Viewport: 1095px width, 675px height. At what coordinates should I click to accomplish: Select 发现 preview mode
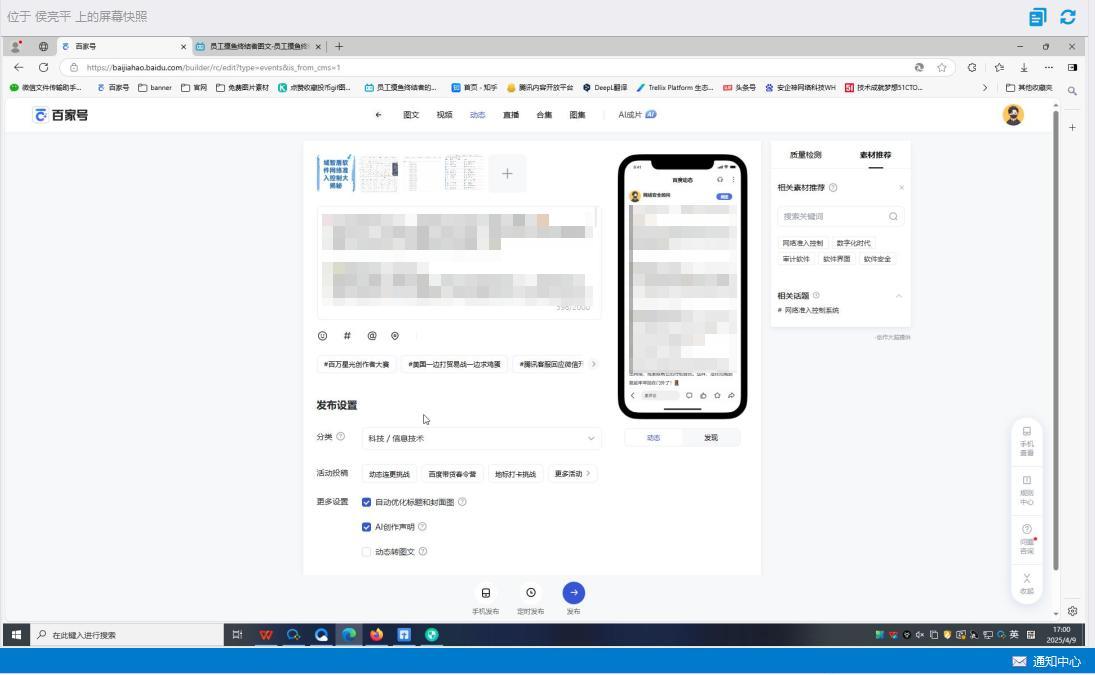point(711,438)
